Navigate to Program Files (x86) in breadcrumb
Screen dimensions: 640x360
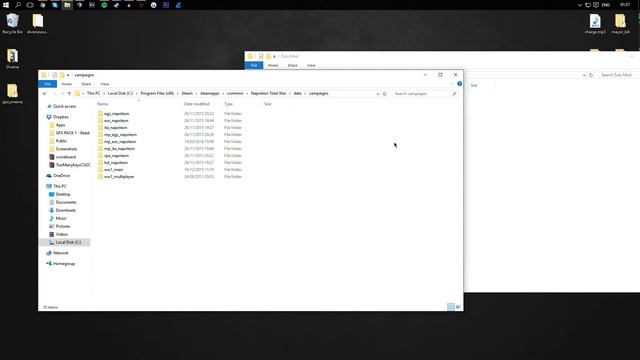tap(157, 93)
